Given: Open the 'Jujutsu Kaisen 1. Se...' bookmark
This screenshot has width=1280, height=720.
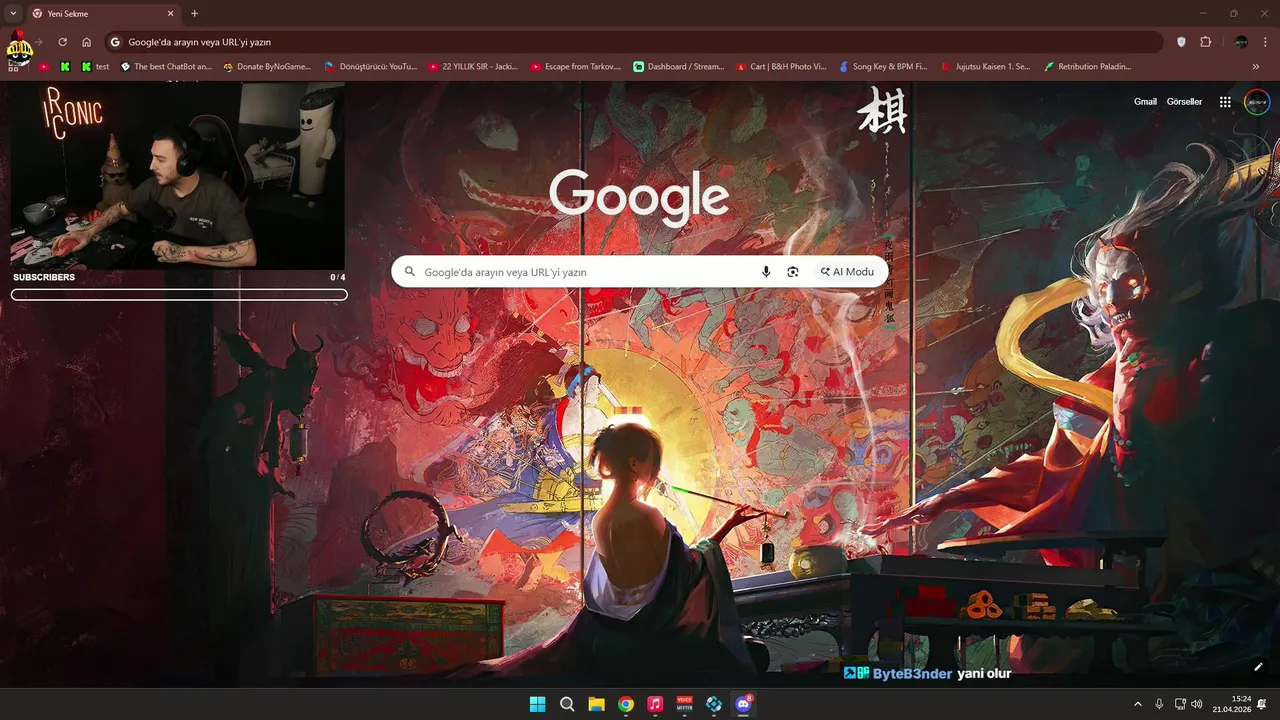Looking at the screenshot, I should [986, 67].
